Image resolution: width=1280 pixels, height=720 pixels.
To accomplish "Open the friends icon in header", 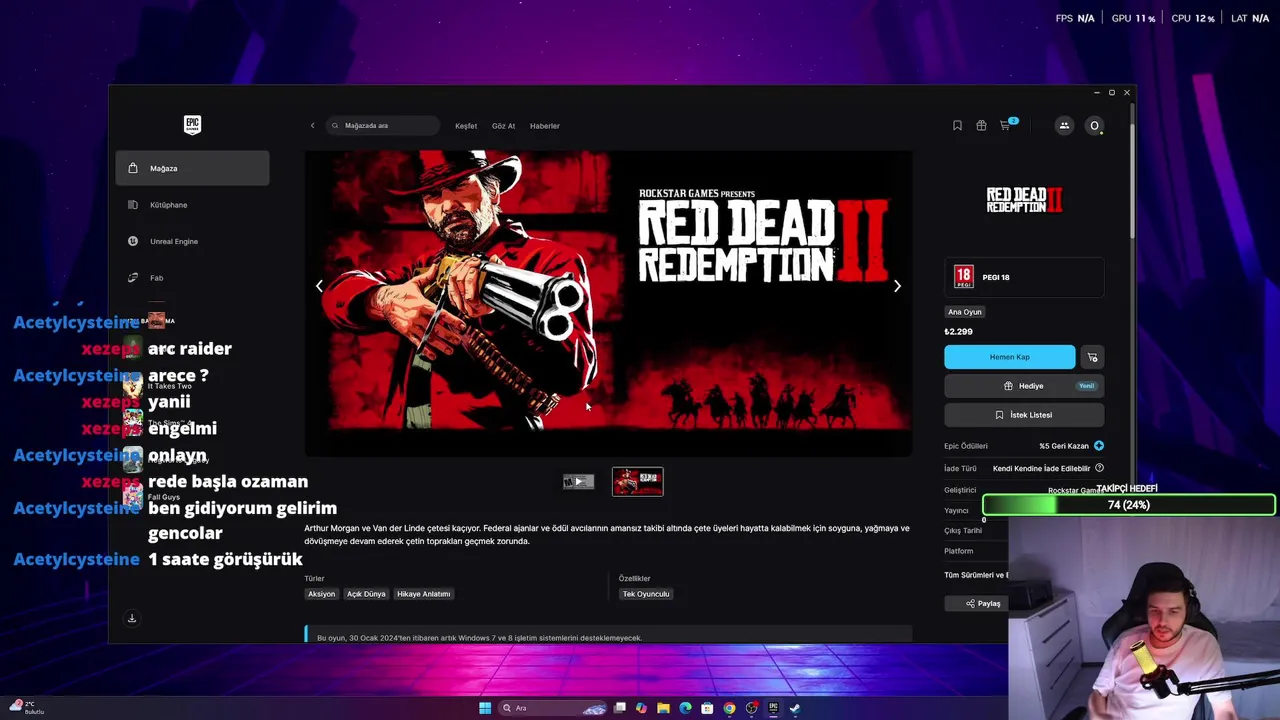I will coord(1064,126).
